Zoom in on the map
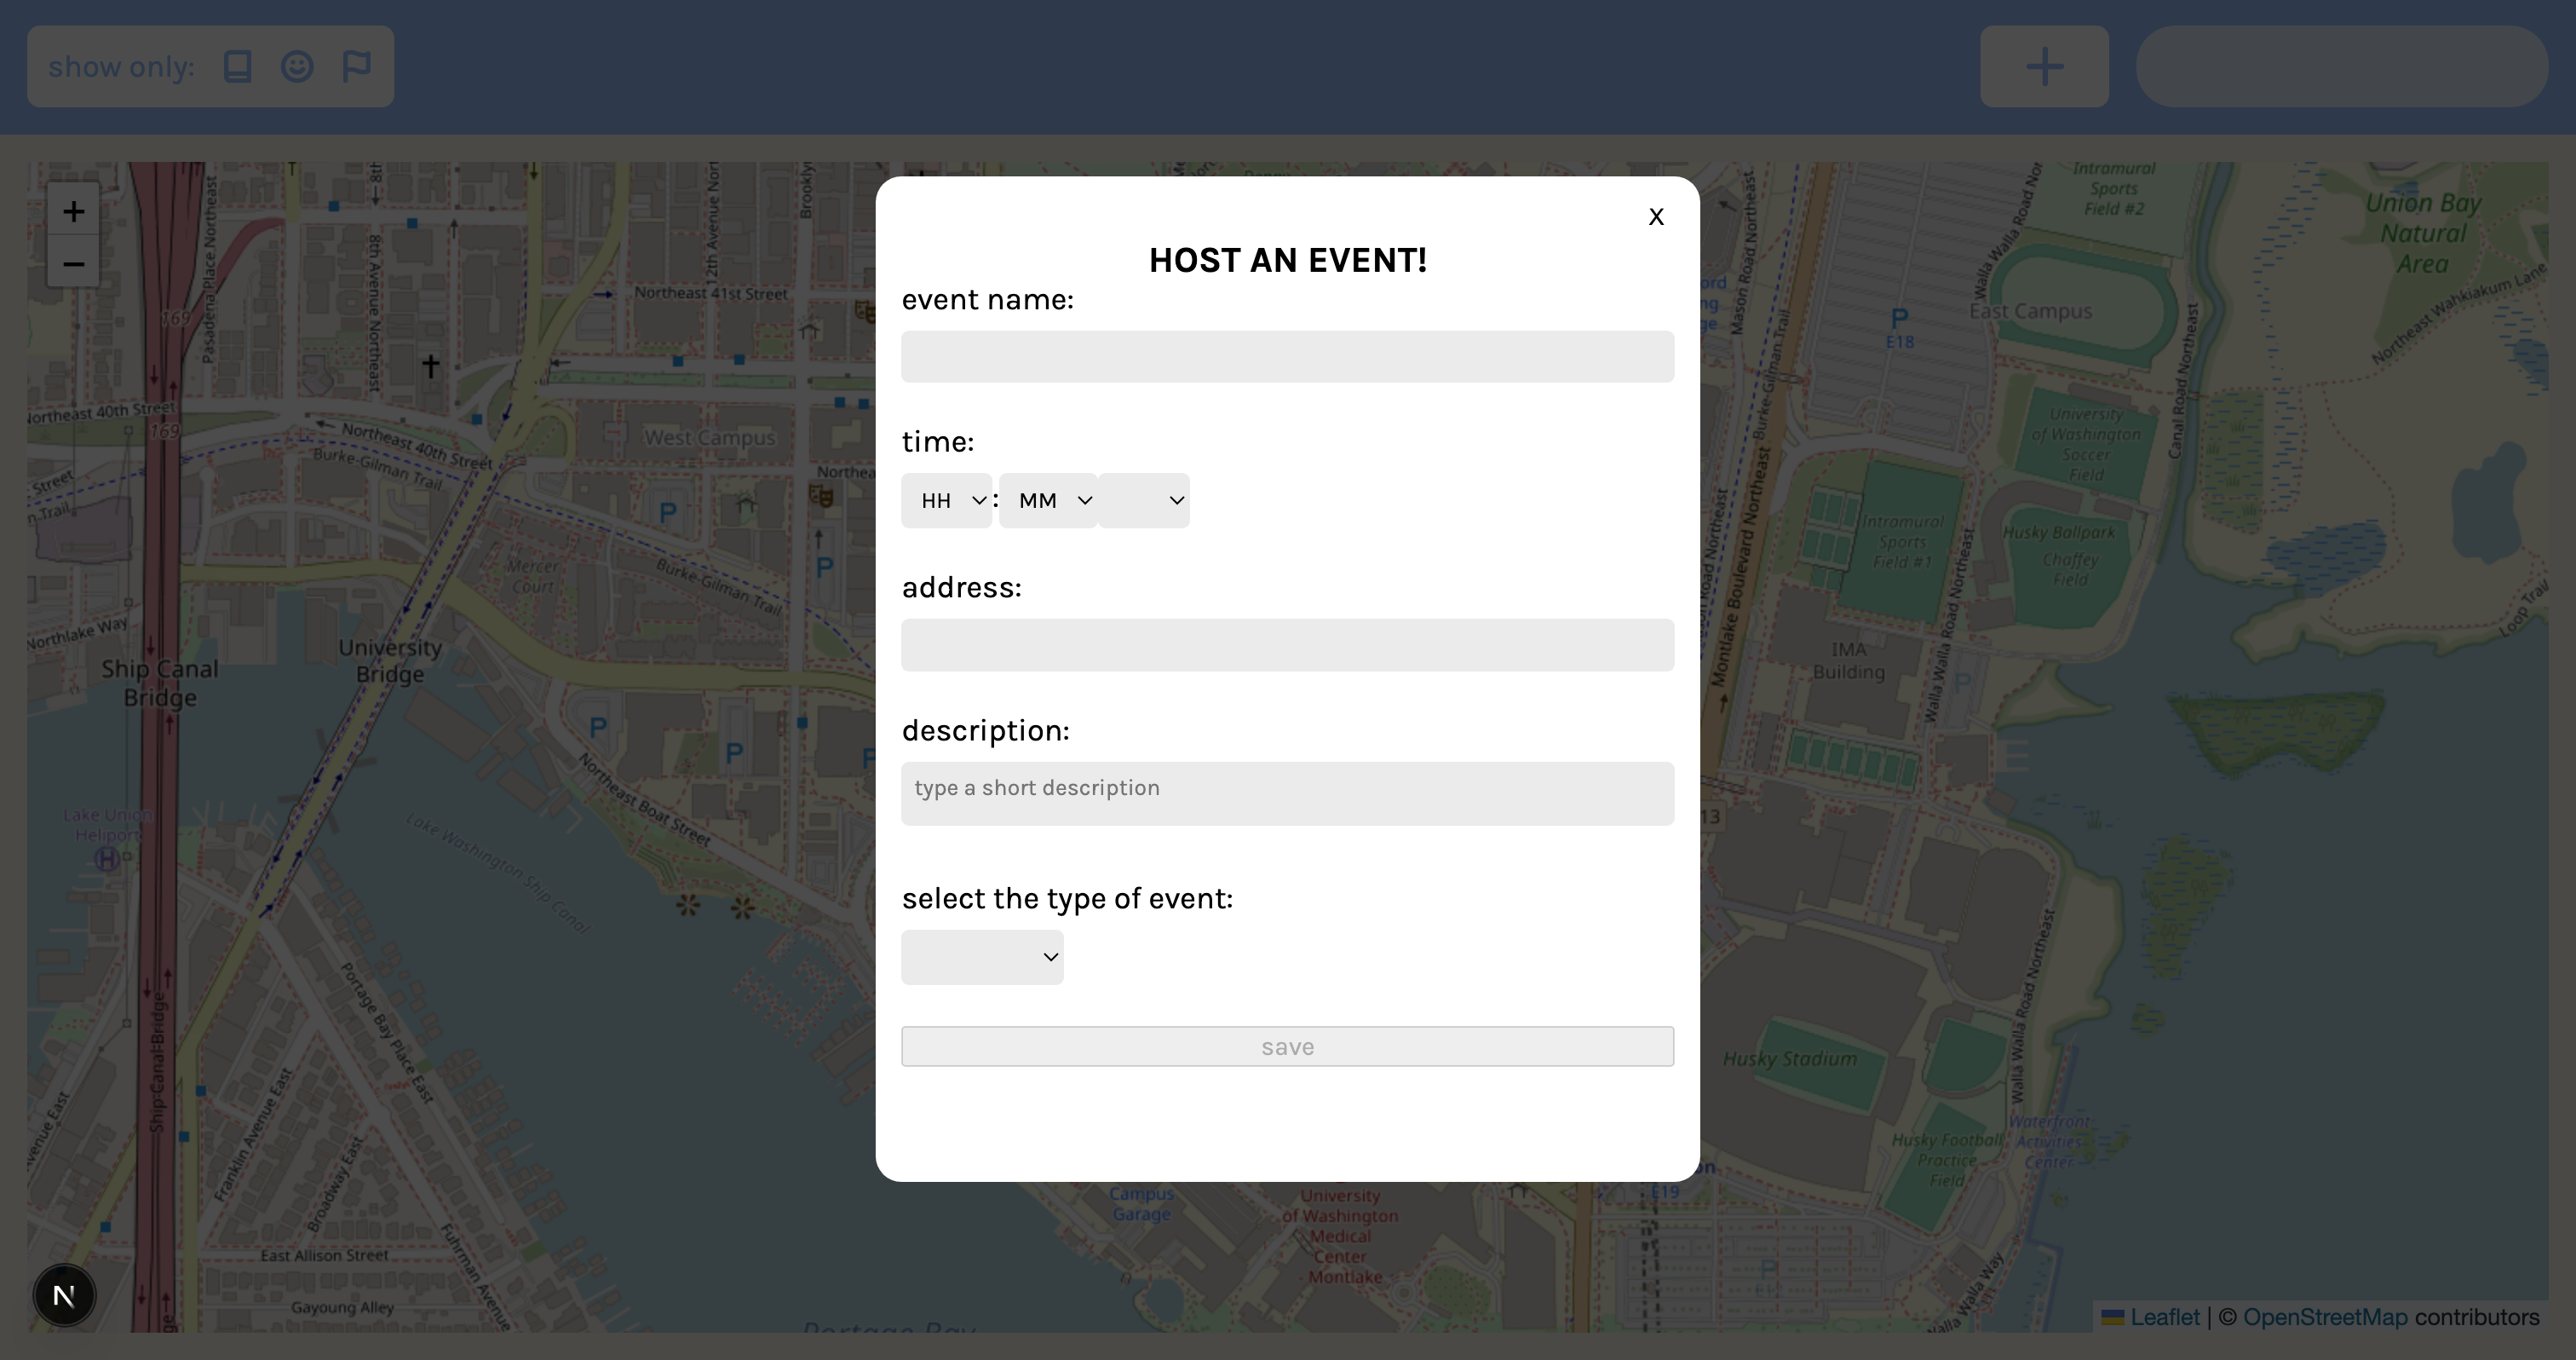The width and height of the screenshot is (2576, 1360). pyautogui.click(x=73, y=211)
